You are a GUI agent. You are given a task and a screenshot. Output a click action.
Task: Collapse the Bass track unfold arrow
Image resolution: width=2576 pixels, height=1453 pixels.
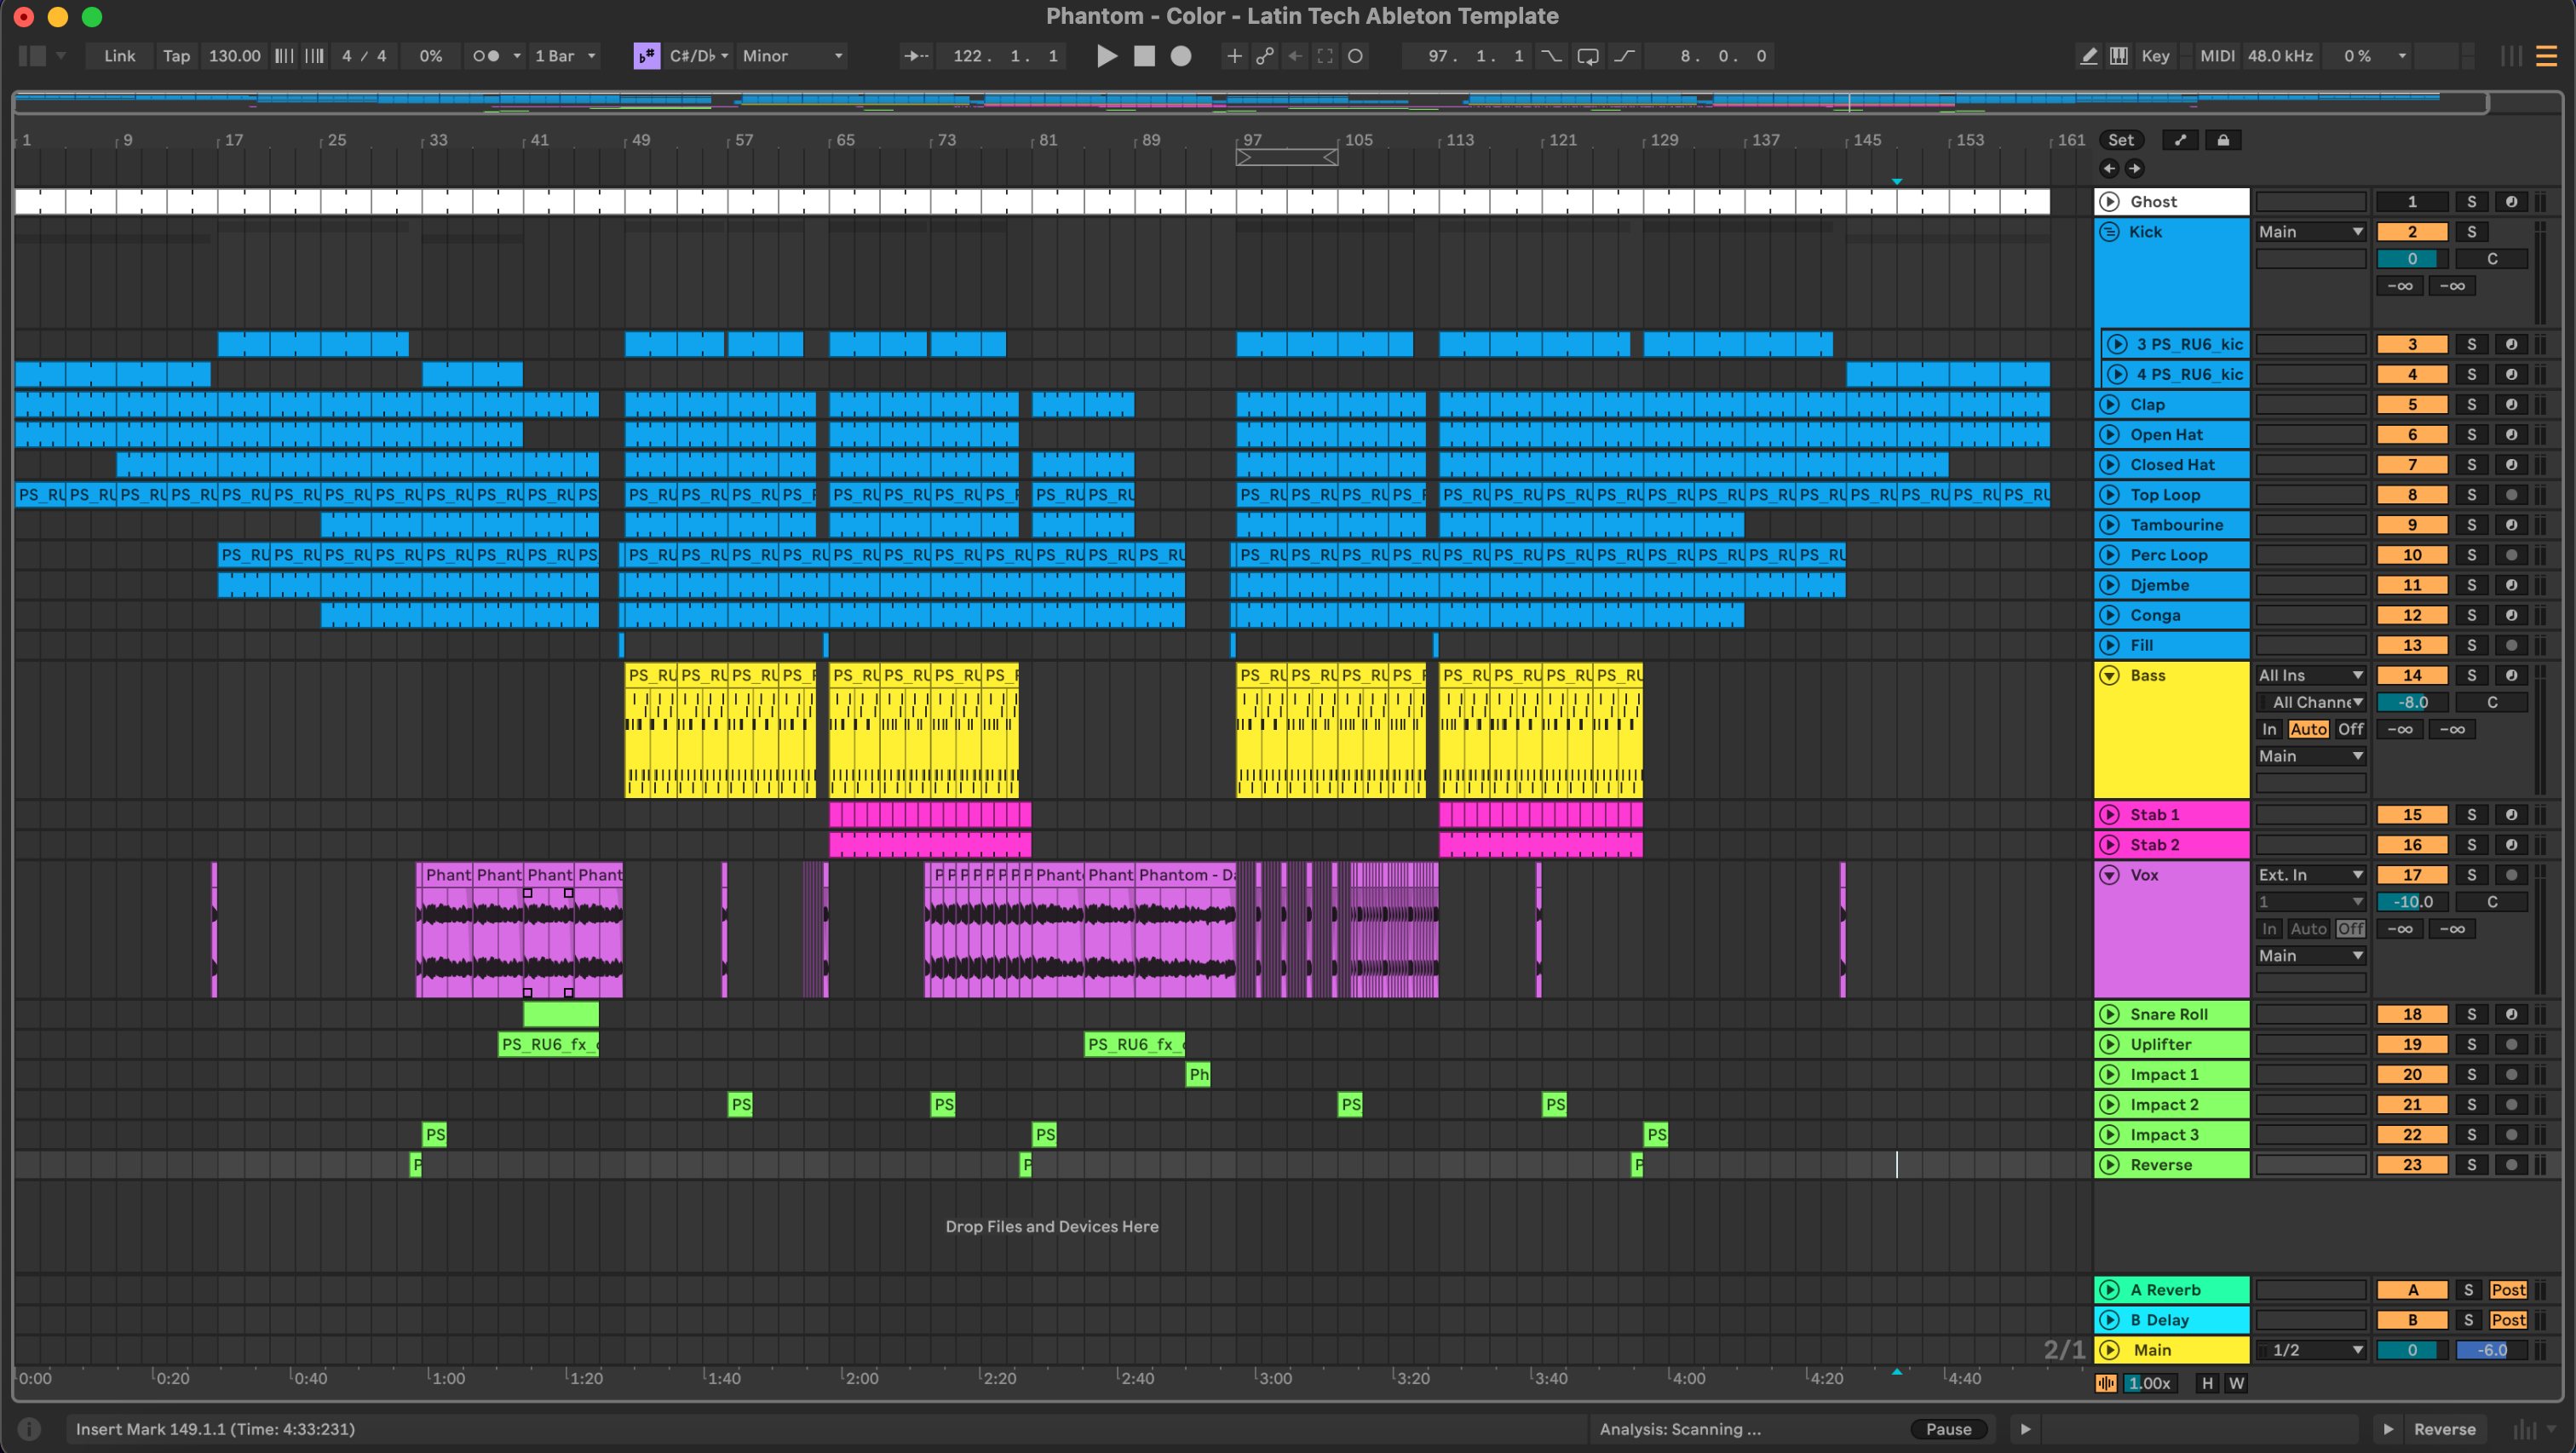(2109, 675)
